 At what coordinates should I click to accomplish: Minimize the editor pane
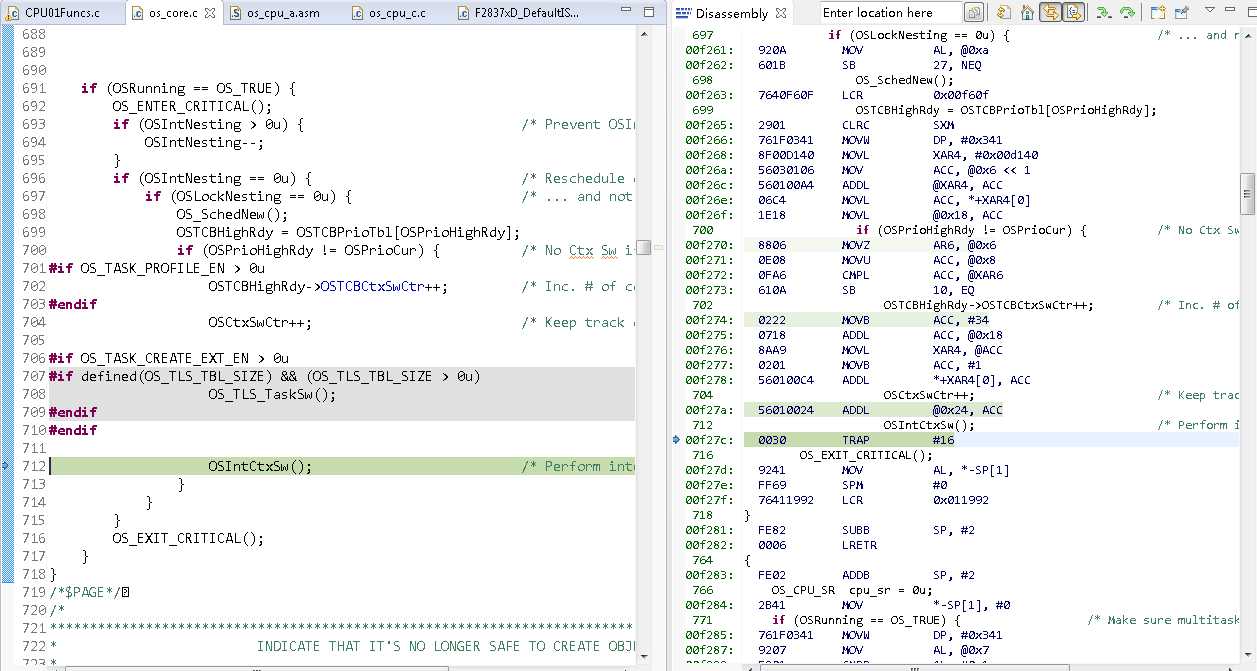[x=625, y=11]
